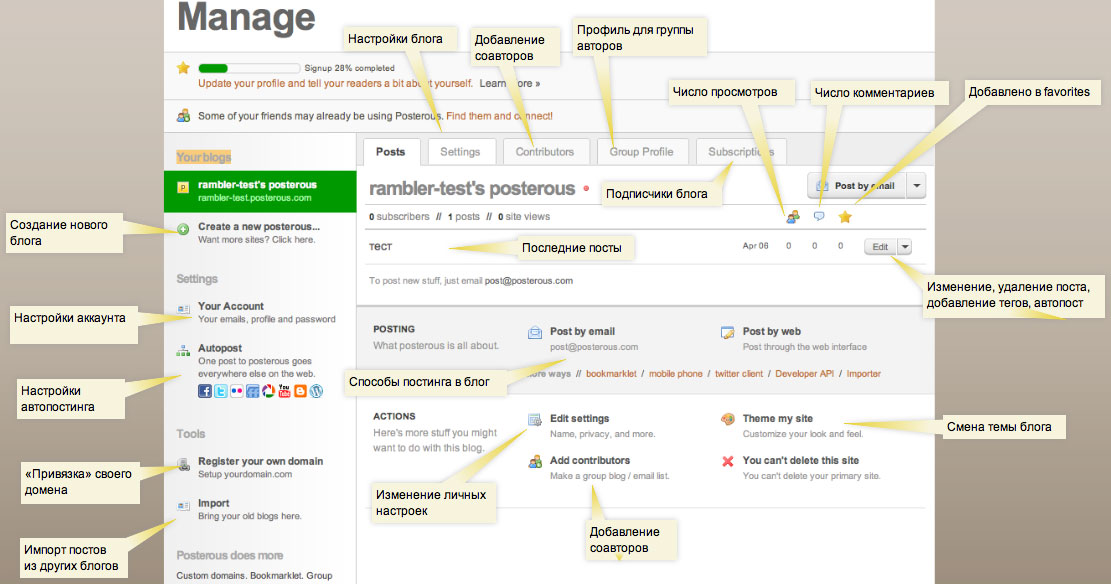
Task: Click the 'Edit settings' action link
Action: (x=580, y=418)
